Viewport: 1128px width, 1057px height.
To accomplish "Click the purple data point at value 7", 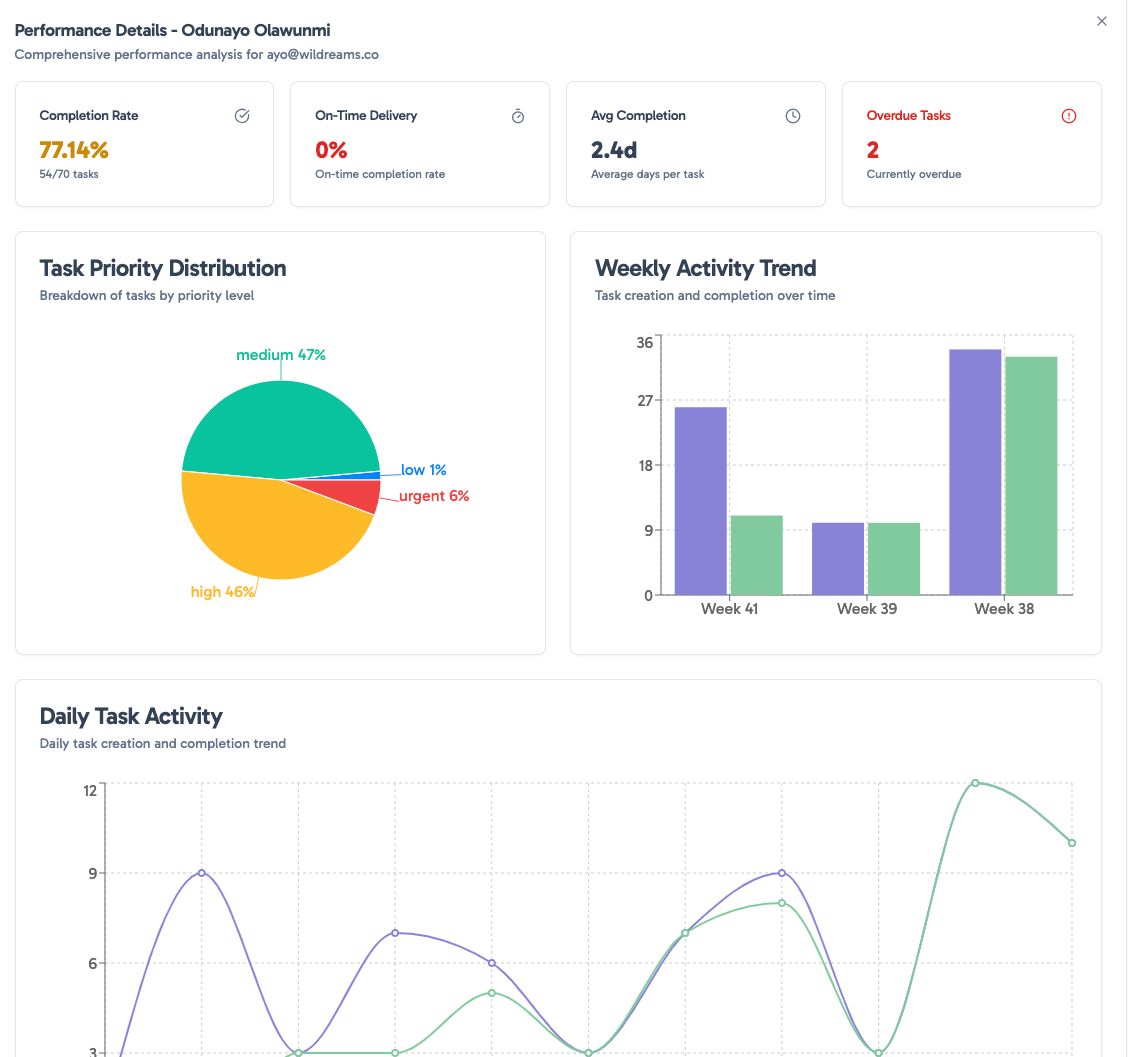I will click(x=395, y=933).
